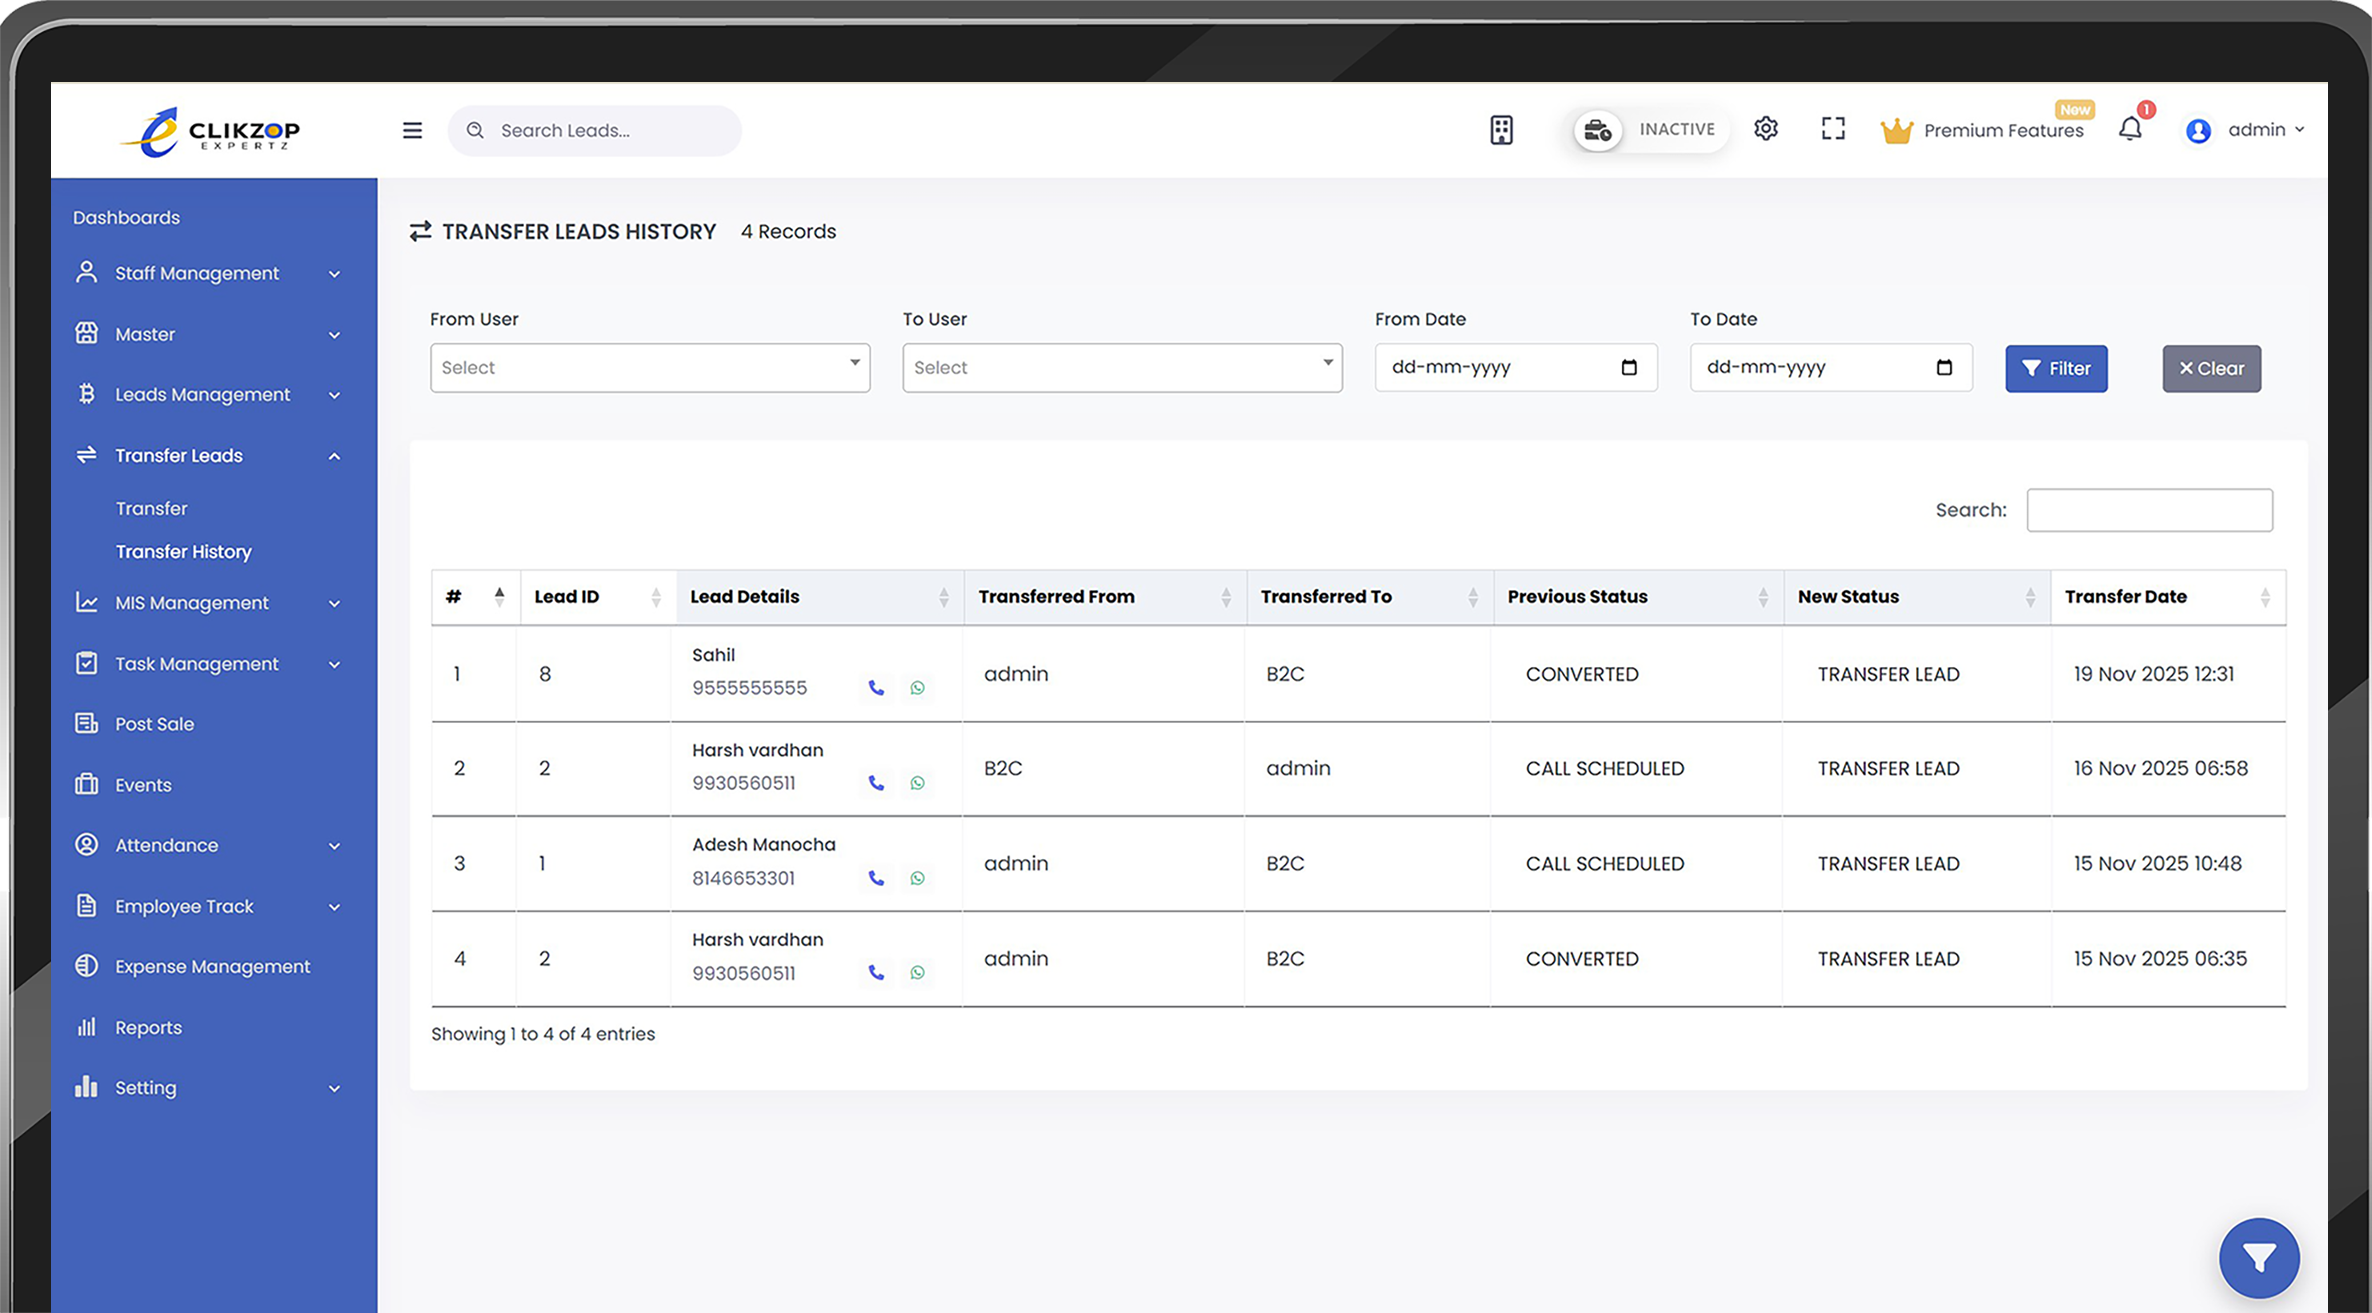The height and width of the screenshot is (1313, 2372).
Task: Open the company building icon in header
Action: (x=1501, y=130)
